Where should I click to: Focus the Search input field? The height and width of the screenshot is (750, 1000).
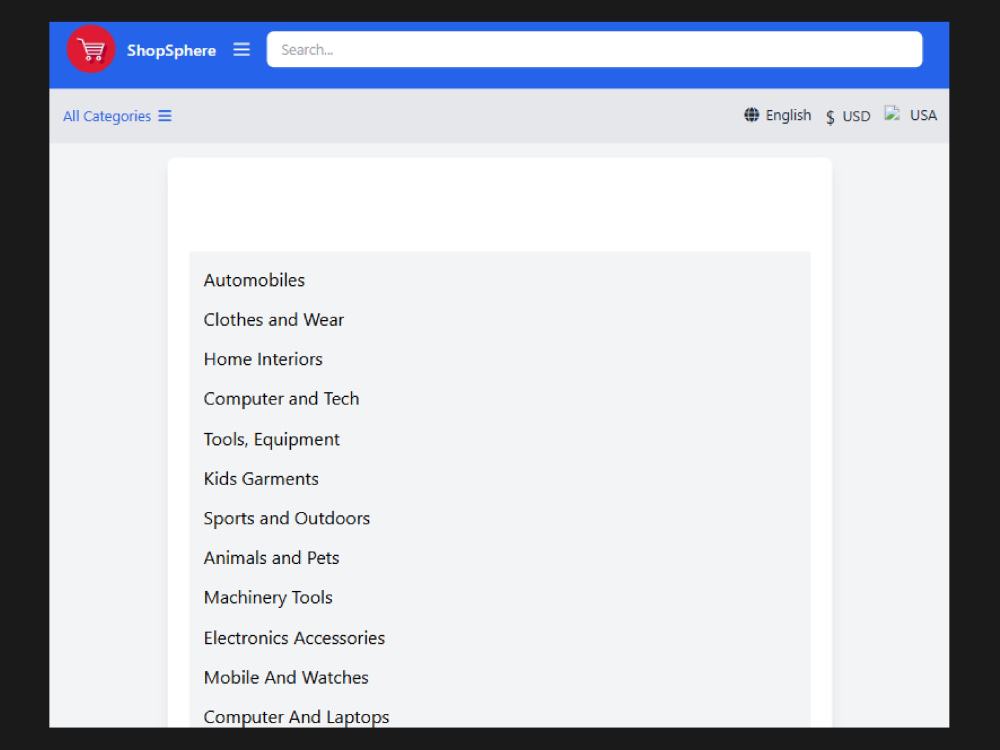[x=594, y=49]
